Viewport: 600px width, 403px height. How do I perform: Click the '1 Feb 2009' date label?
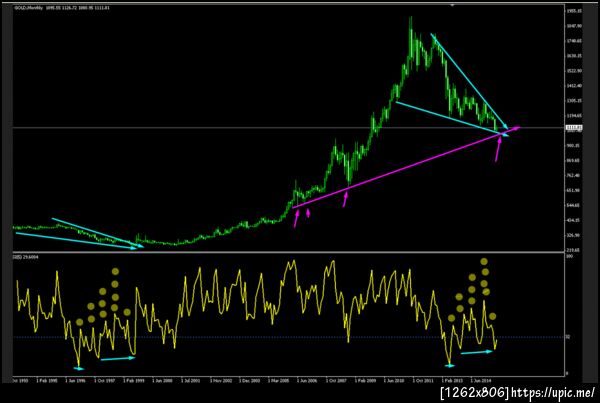(x=365, y=381)
